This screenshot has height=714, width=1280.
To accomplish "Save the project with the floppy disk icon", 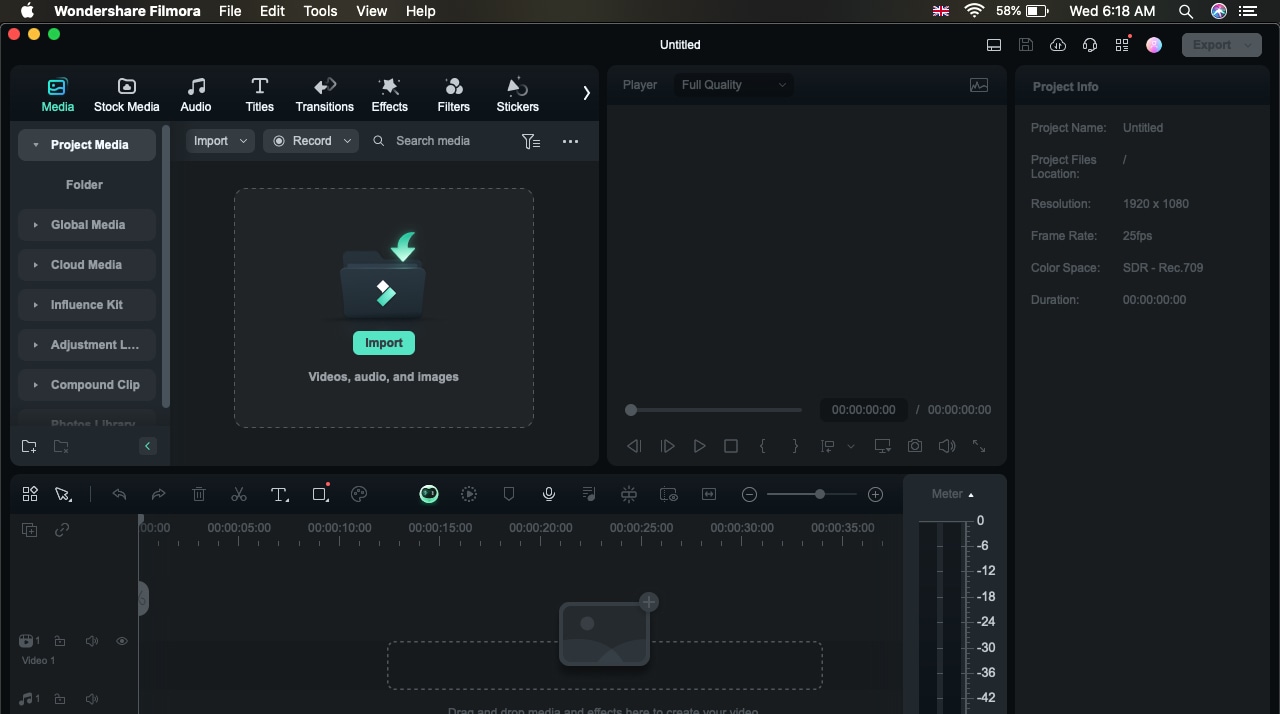I will [1026, 45].
